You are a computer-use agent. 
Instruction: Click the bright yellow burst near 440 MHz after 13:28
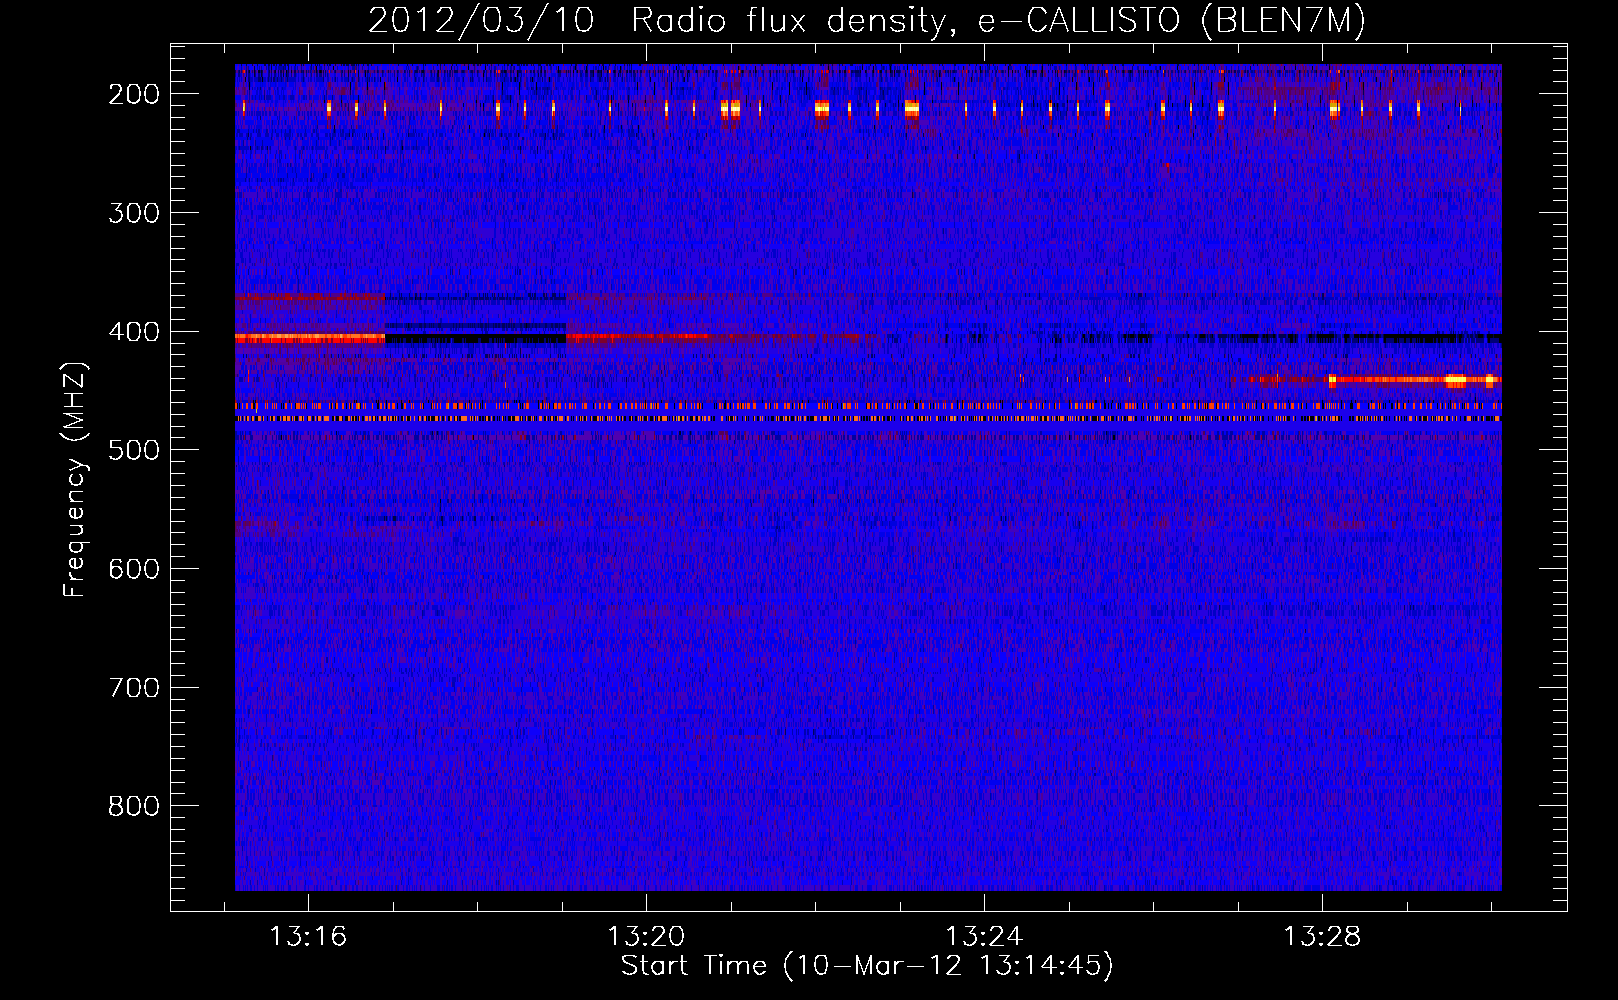pyautogui.click(x=1455, y=380)
